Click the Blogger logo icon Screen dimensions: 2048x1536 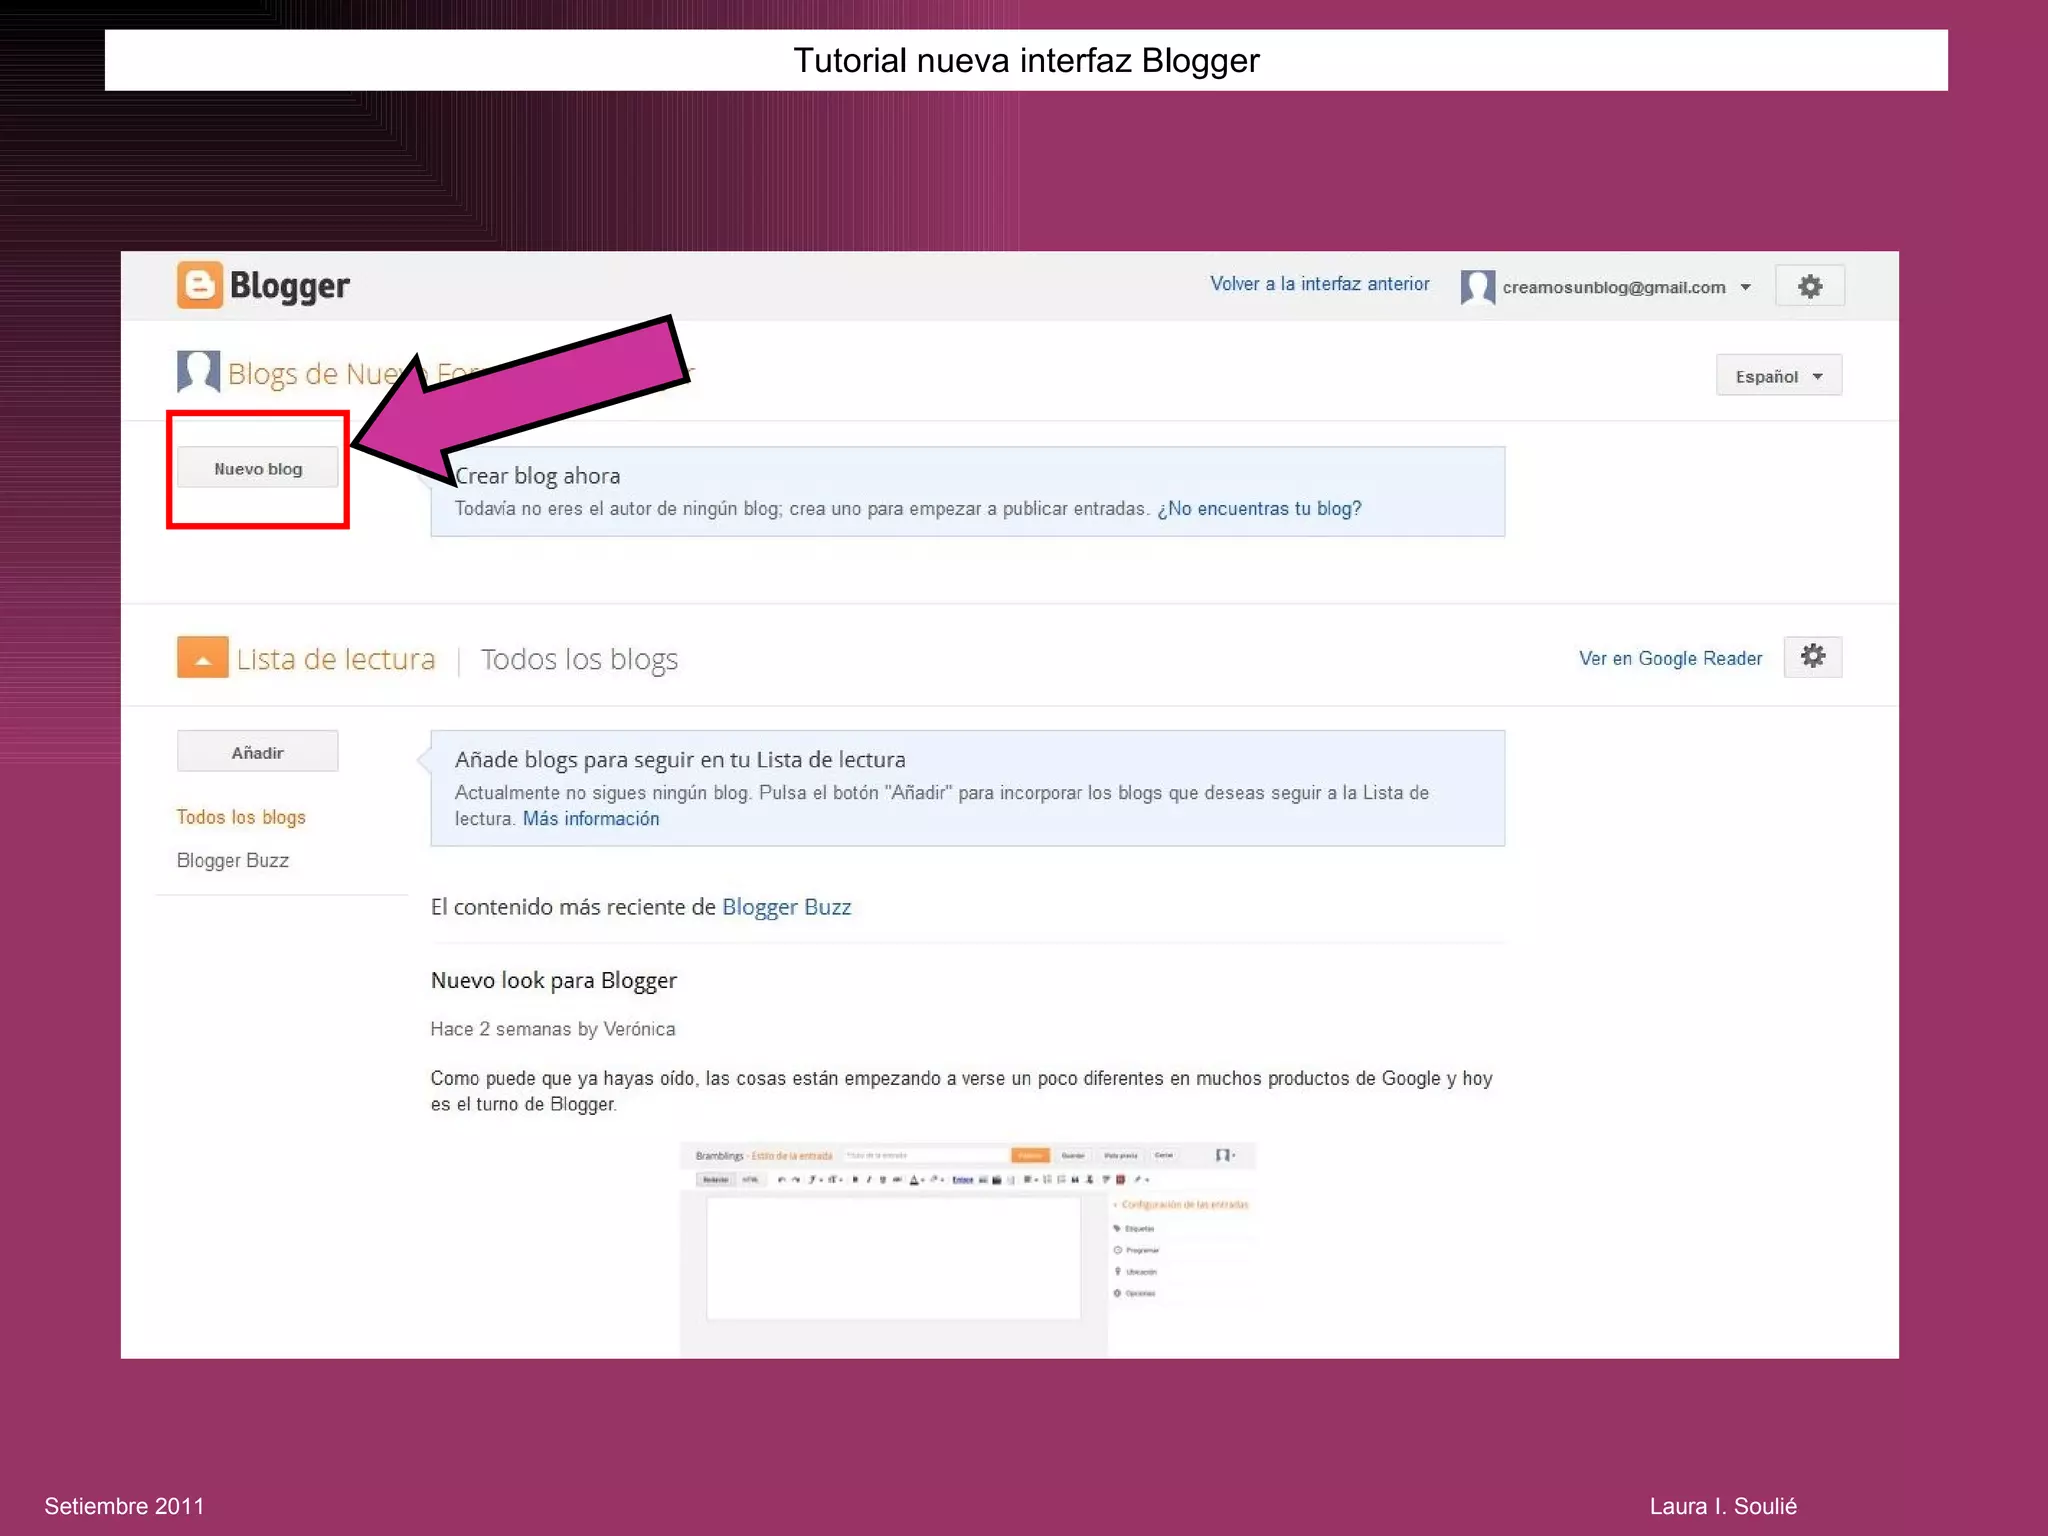[x=199, y=286]
